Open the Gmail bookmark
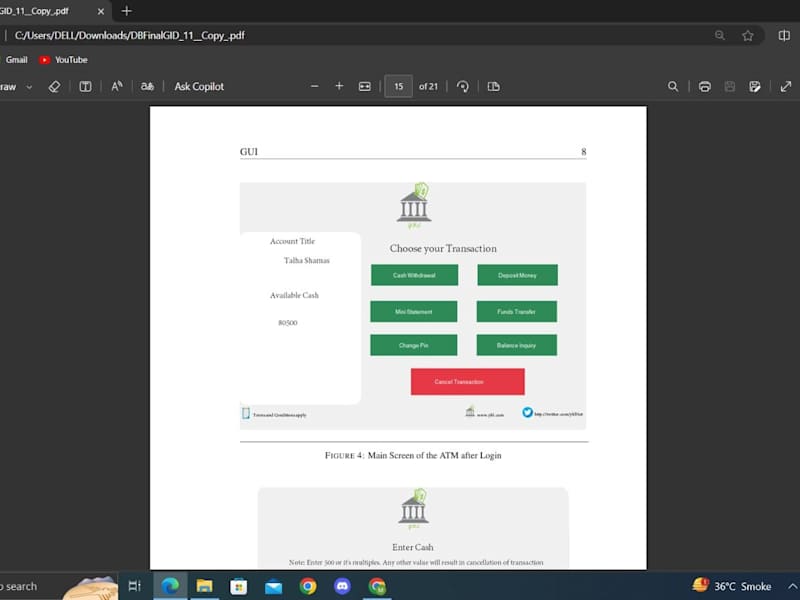 pyautogui.click(x=16, y=60)
